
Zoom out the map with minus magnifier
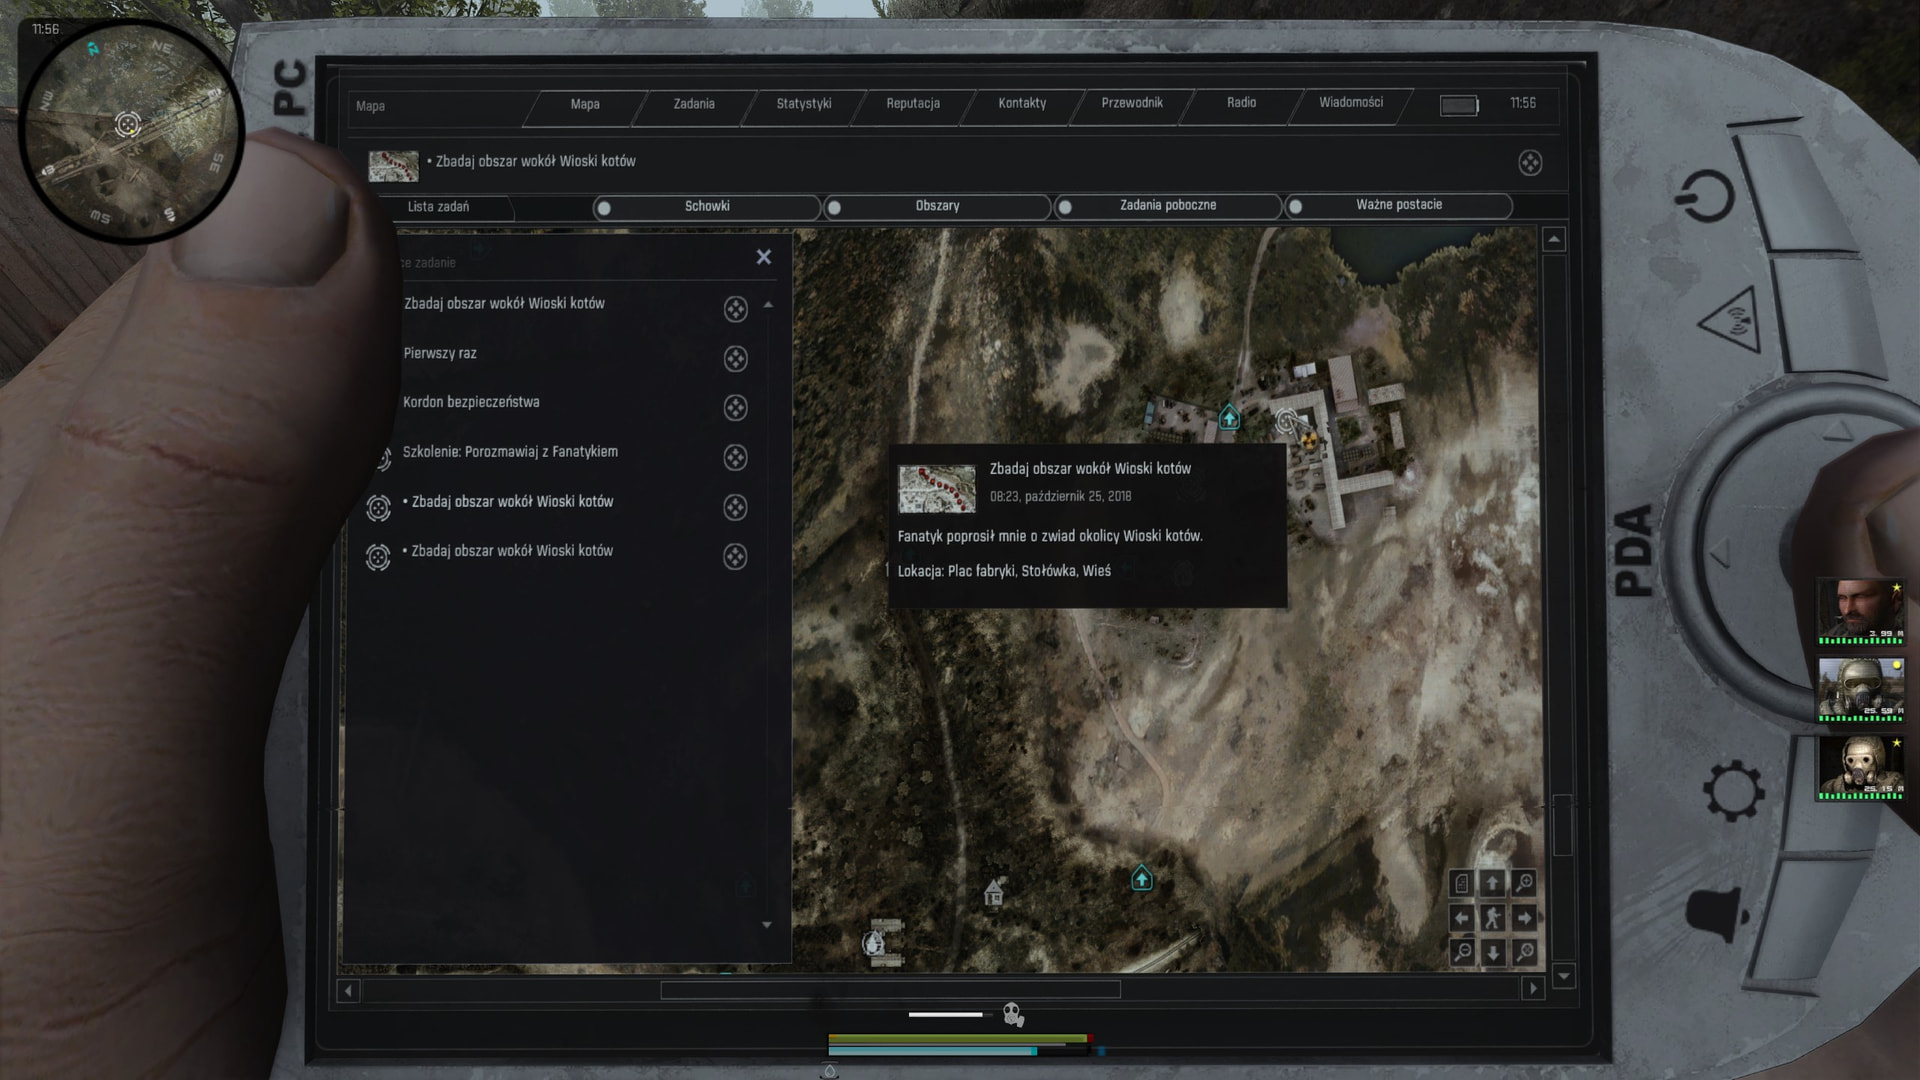1462,952
